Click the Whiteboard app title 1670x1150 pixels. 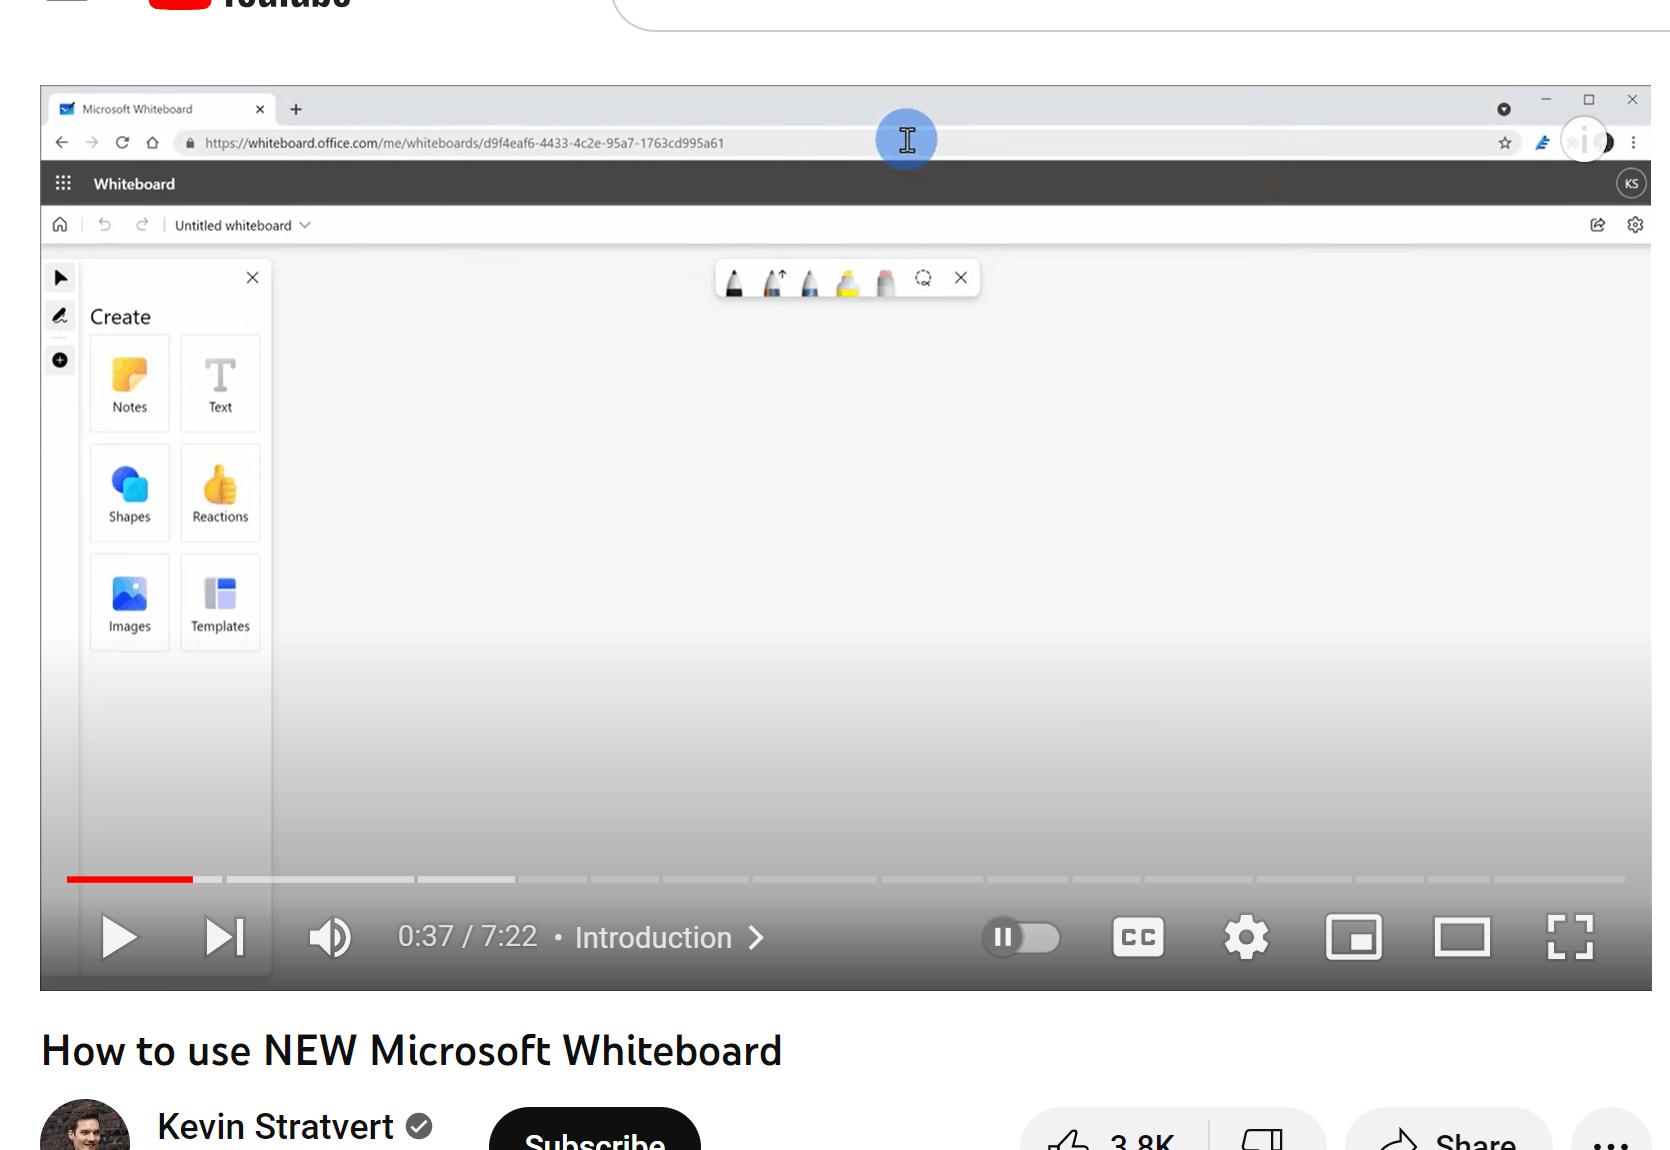pyautogui.click(x=134, y=184)
